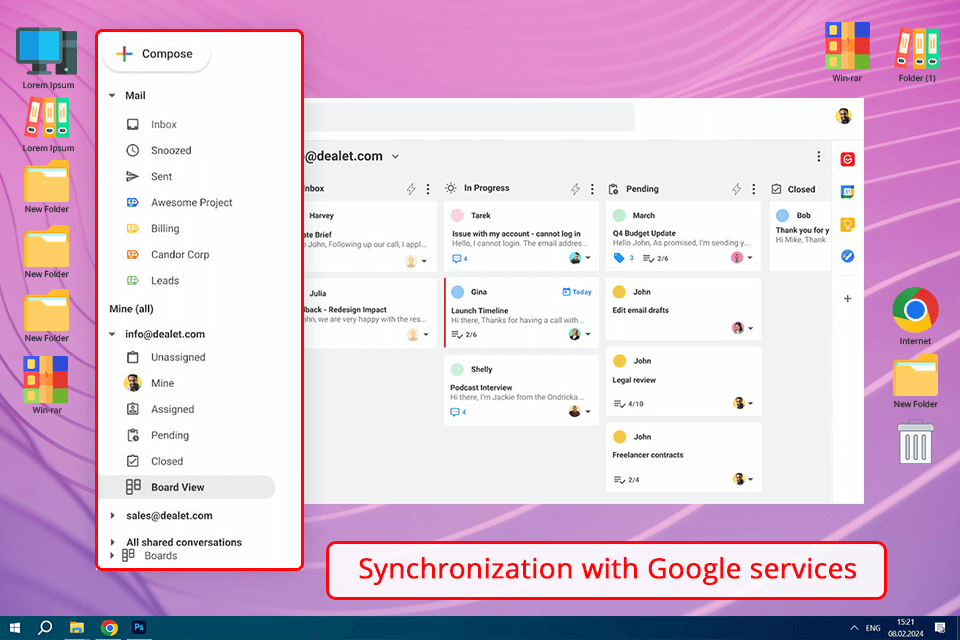Click the plus add-on icon in side panel
960x640 pixels.
pyautogui.click(x=847, y=299)
